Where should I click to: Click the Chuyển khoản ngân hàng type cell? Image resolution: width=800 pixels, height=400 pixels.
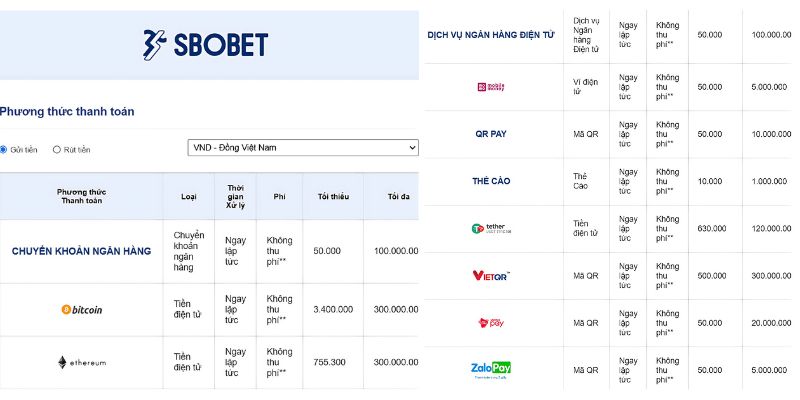189,251
